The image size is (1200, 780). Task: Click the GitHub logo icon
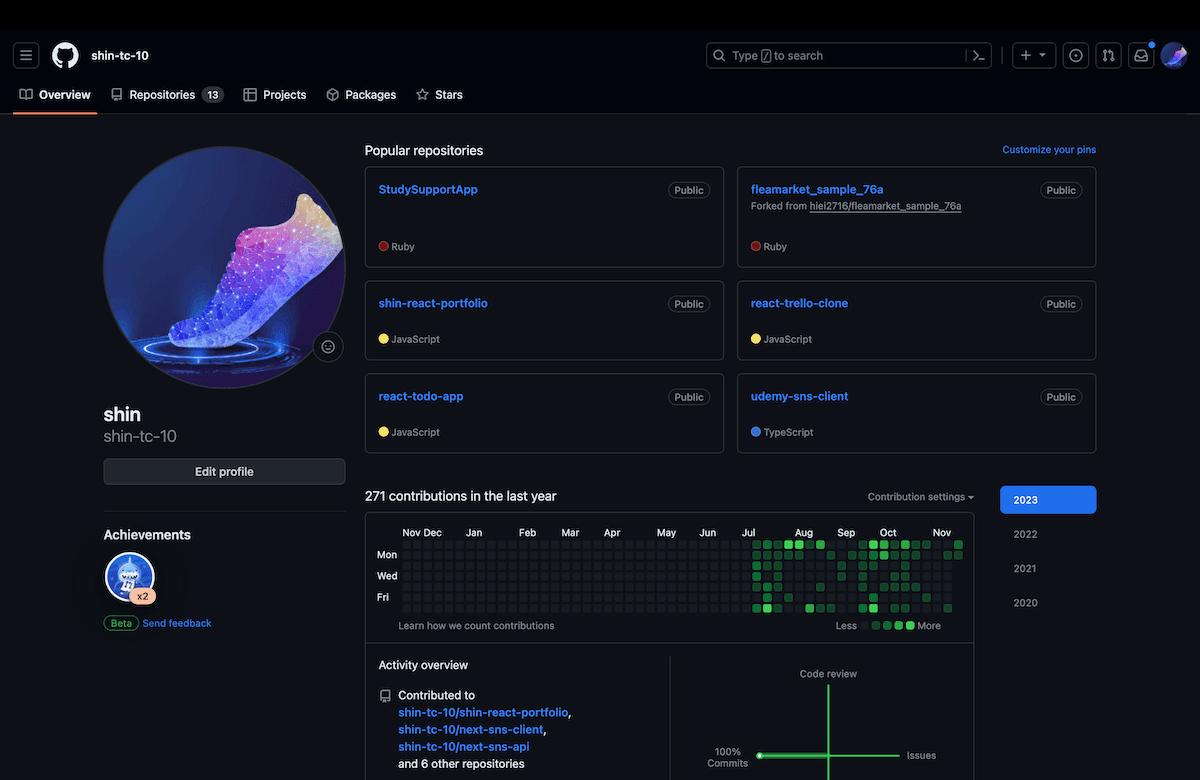tap(65, 56)
